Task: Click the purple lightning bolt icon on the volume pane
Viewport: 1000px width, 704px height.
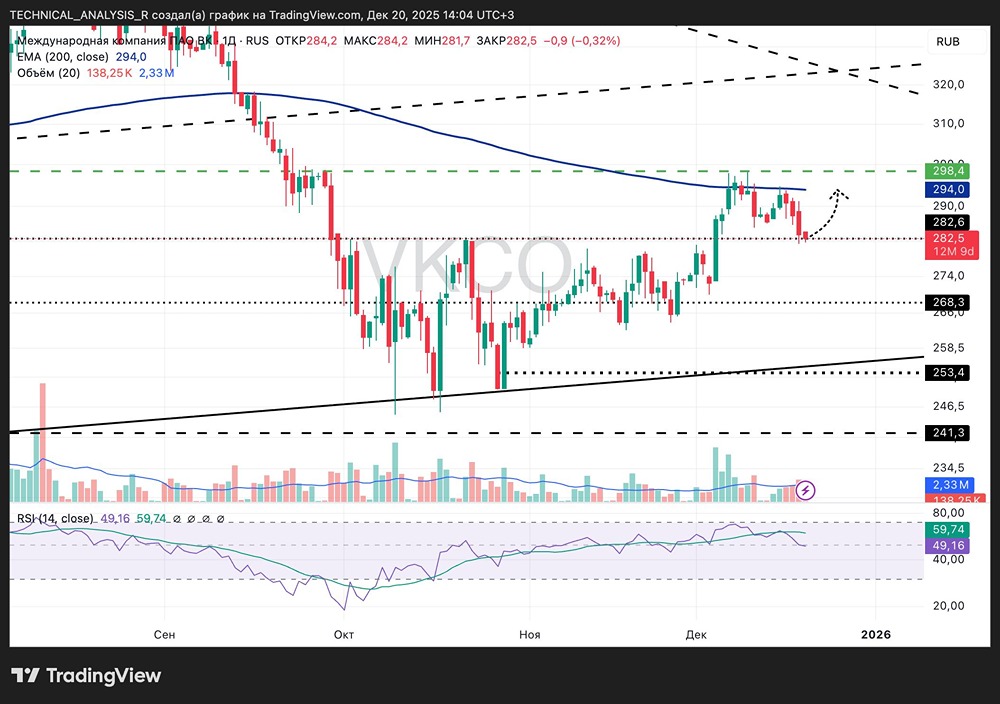Action: click(x=805, y=490)
